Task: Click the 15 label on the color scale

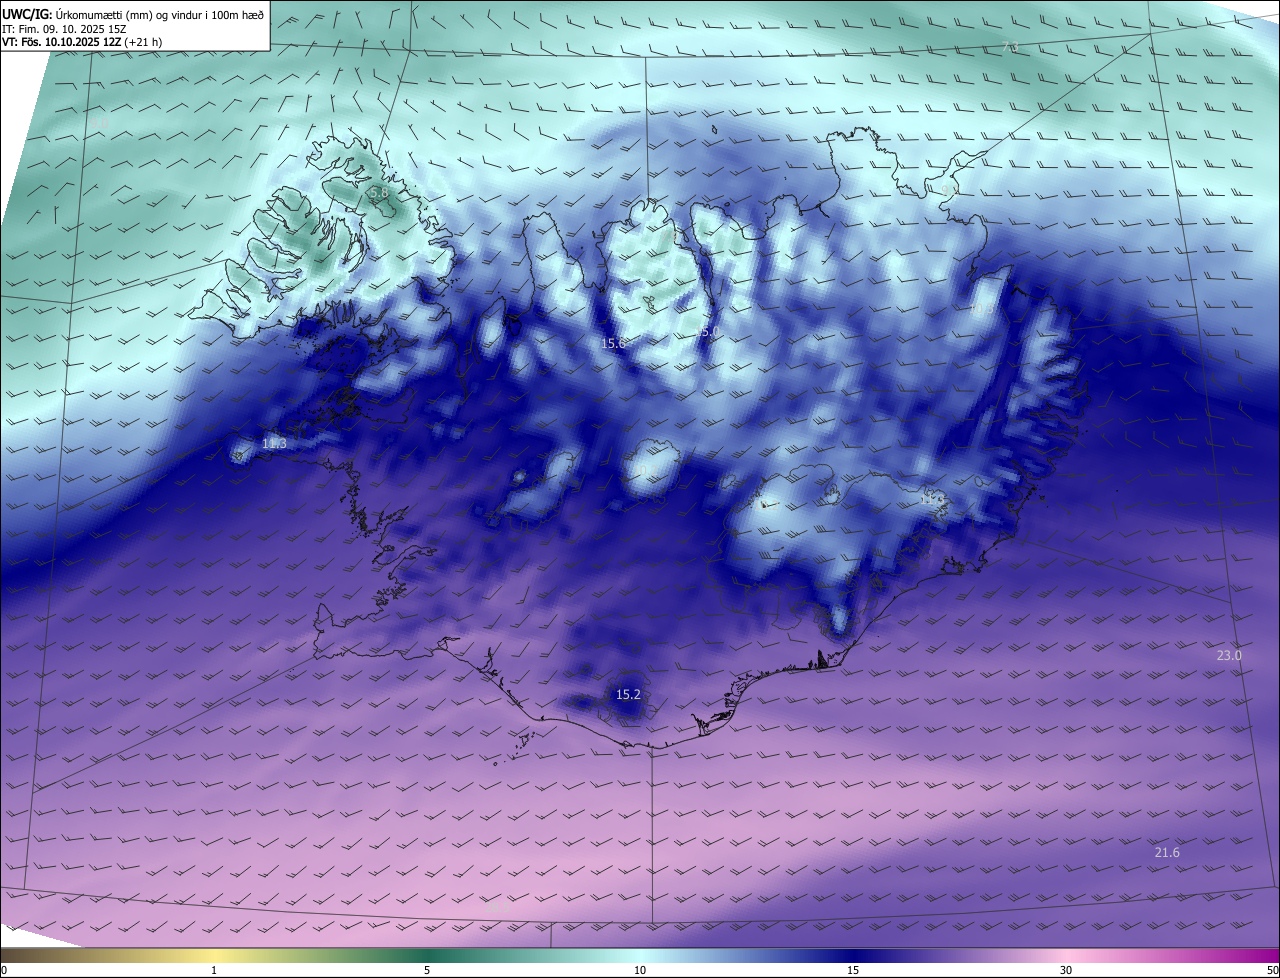Action: (853, 970)
